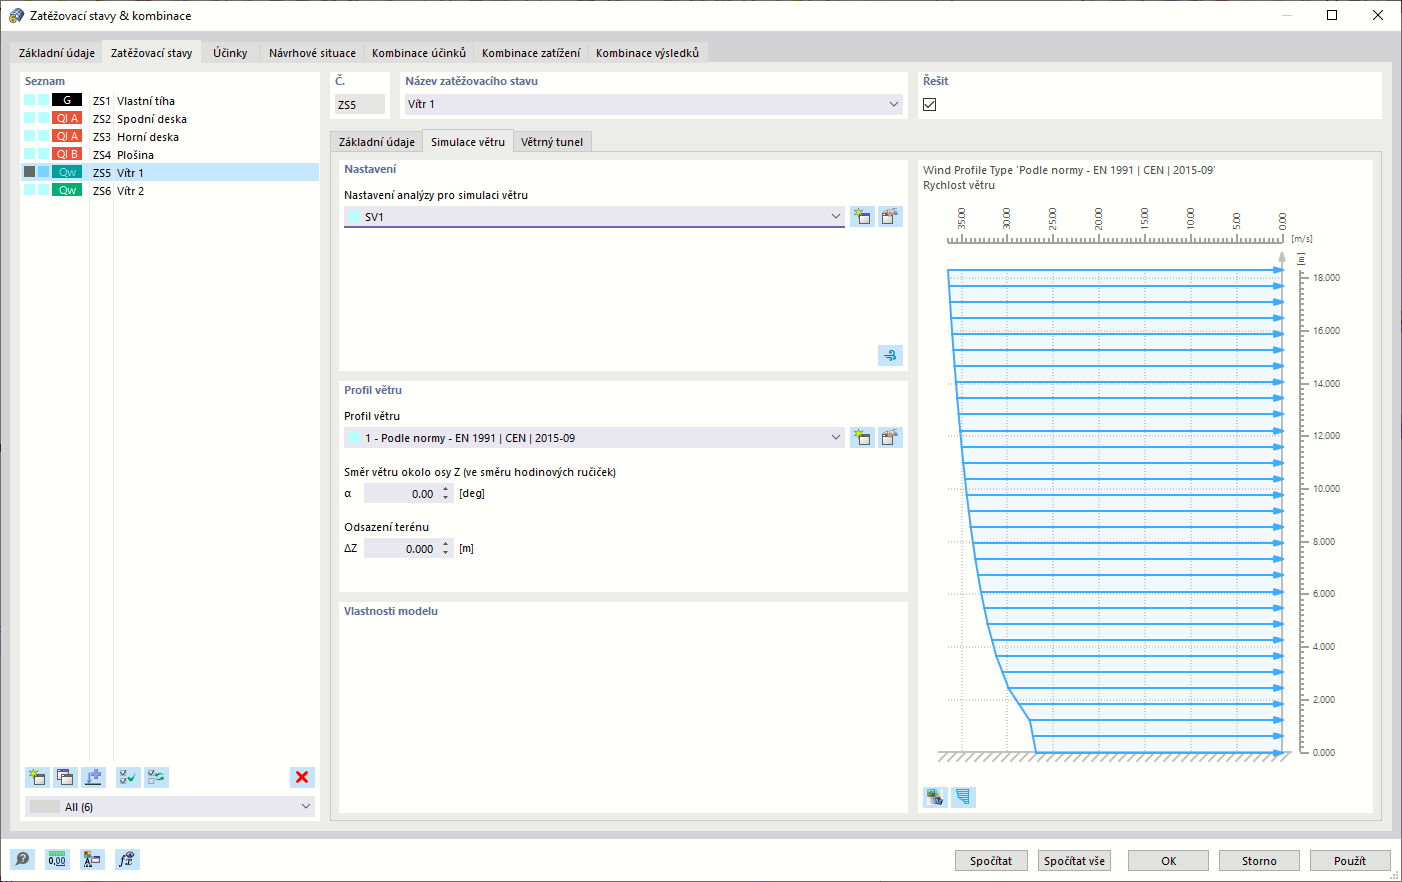Go to the Kombinace účinků tab

click(x=419, y=53)
